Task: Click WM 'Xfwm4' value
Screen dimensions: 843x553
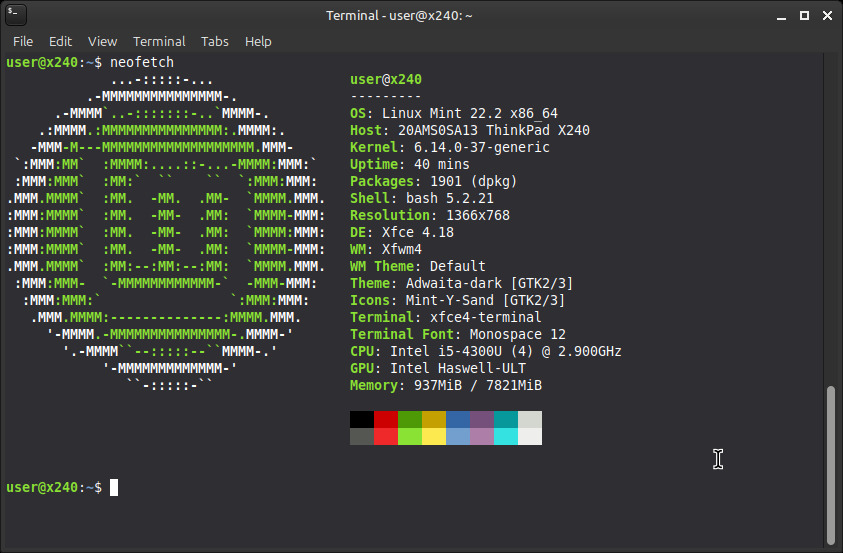Action: click(x=402, y=249)
